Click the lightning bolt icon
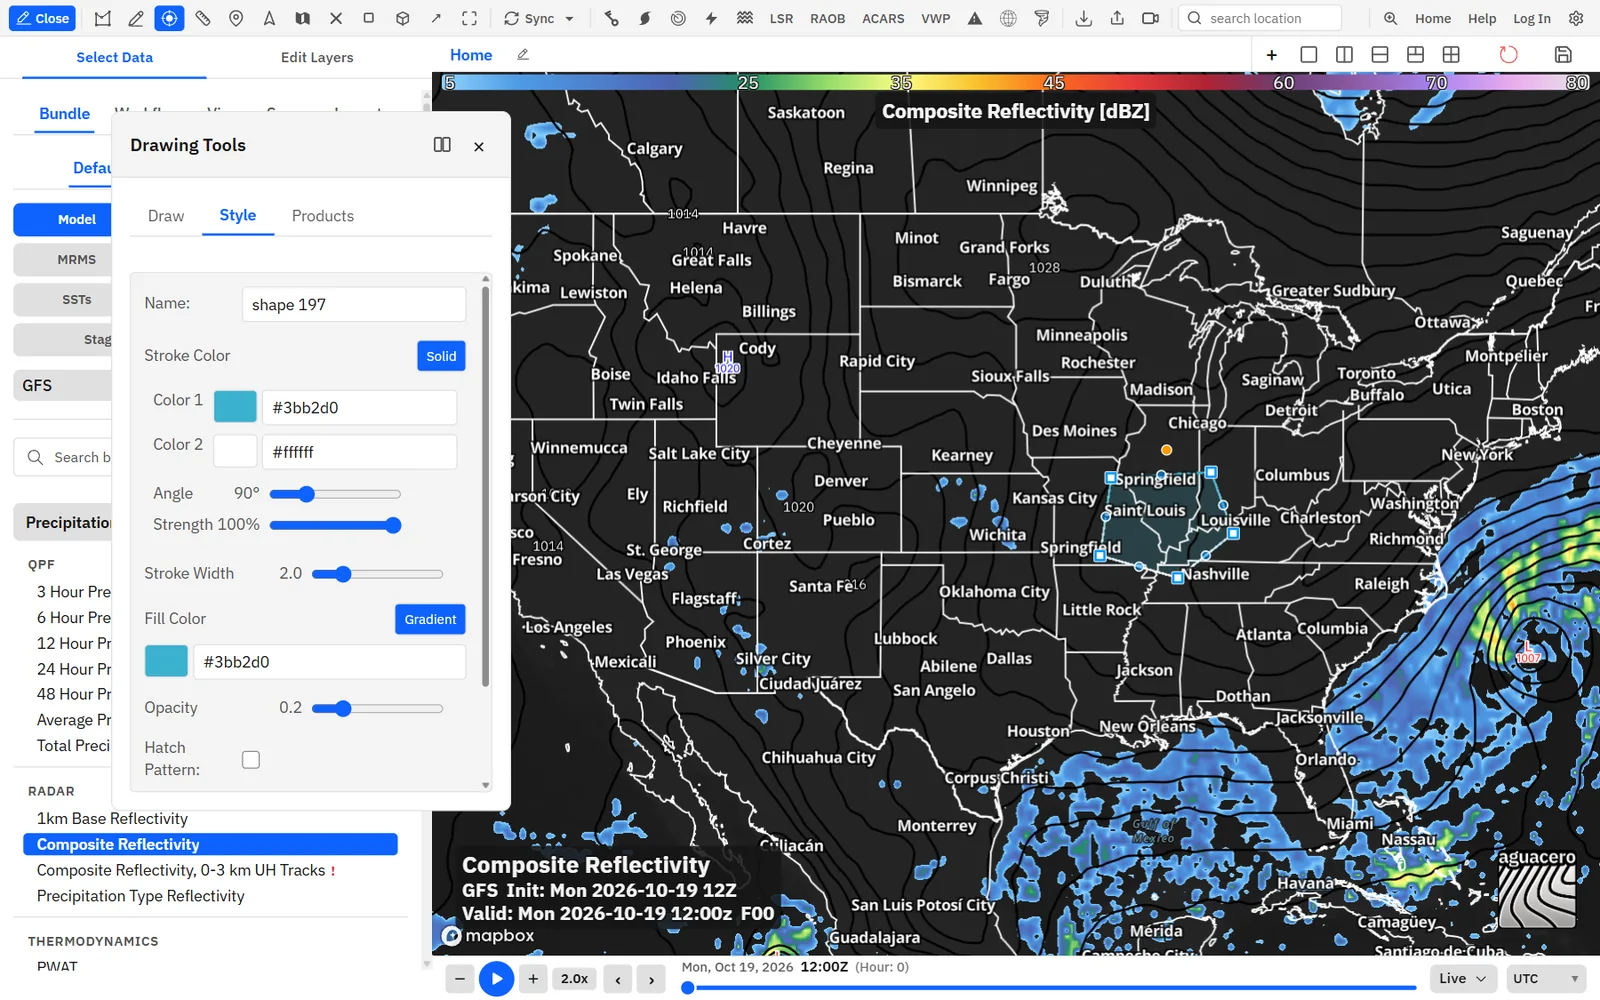The image size is (1600, 1000). pyautogui.click(x=711, y=18)
